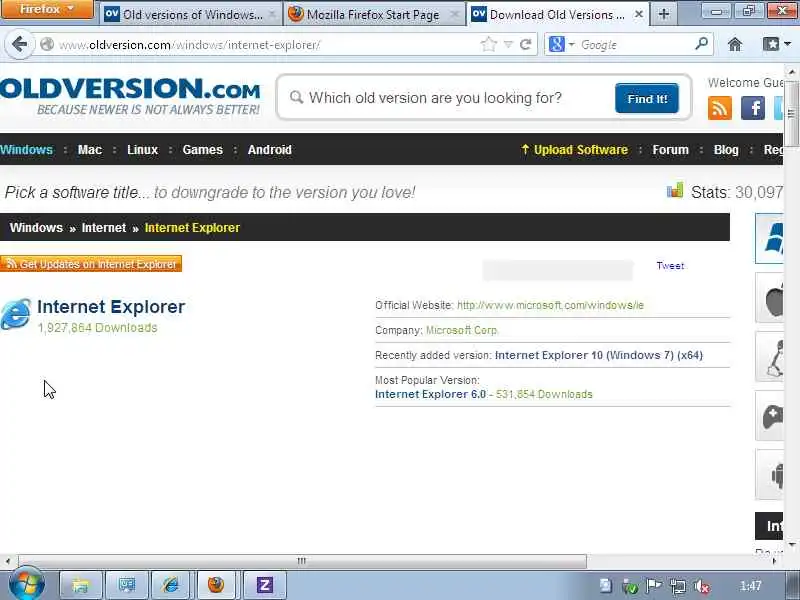This screenshot has width=800, height=600.
Task: Bookmark this page with the star icon
Action: coord(488,45)
